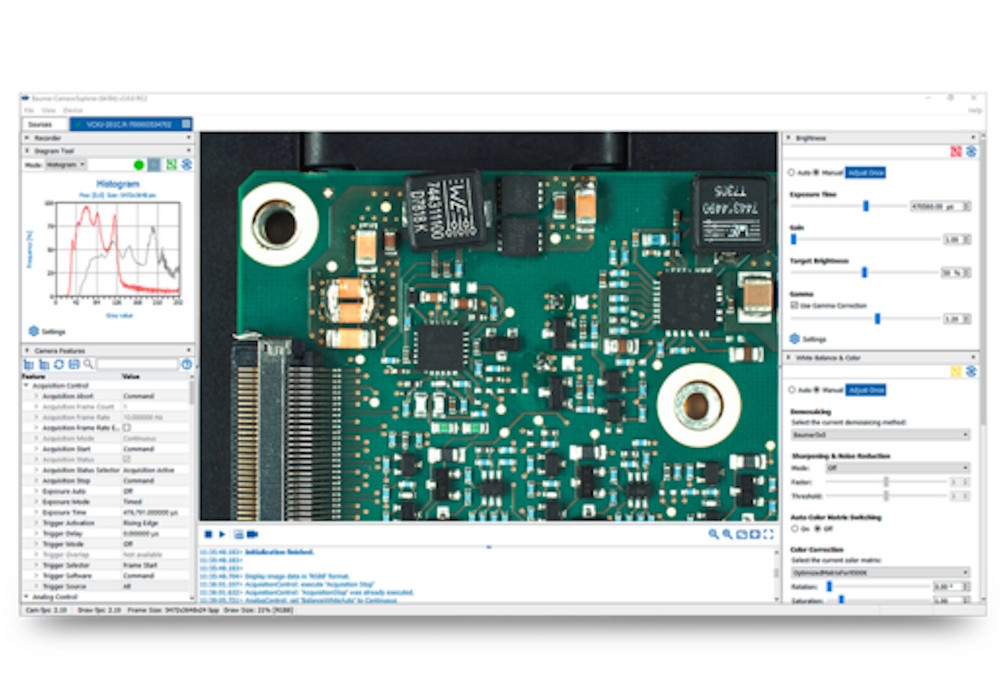1000x700 pixels.
Task: Toggle Use Gamma Correction checkbox
Action: coord(795,305)
